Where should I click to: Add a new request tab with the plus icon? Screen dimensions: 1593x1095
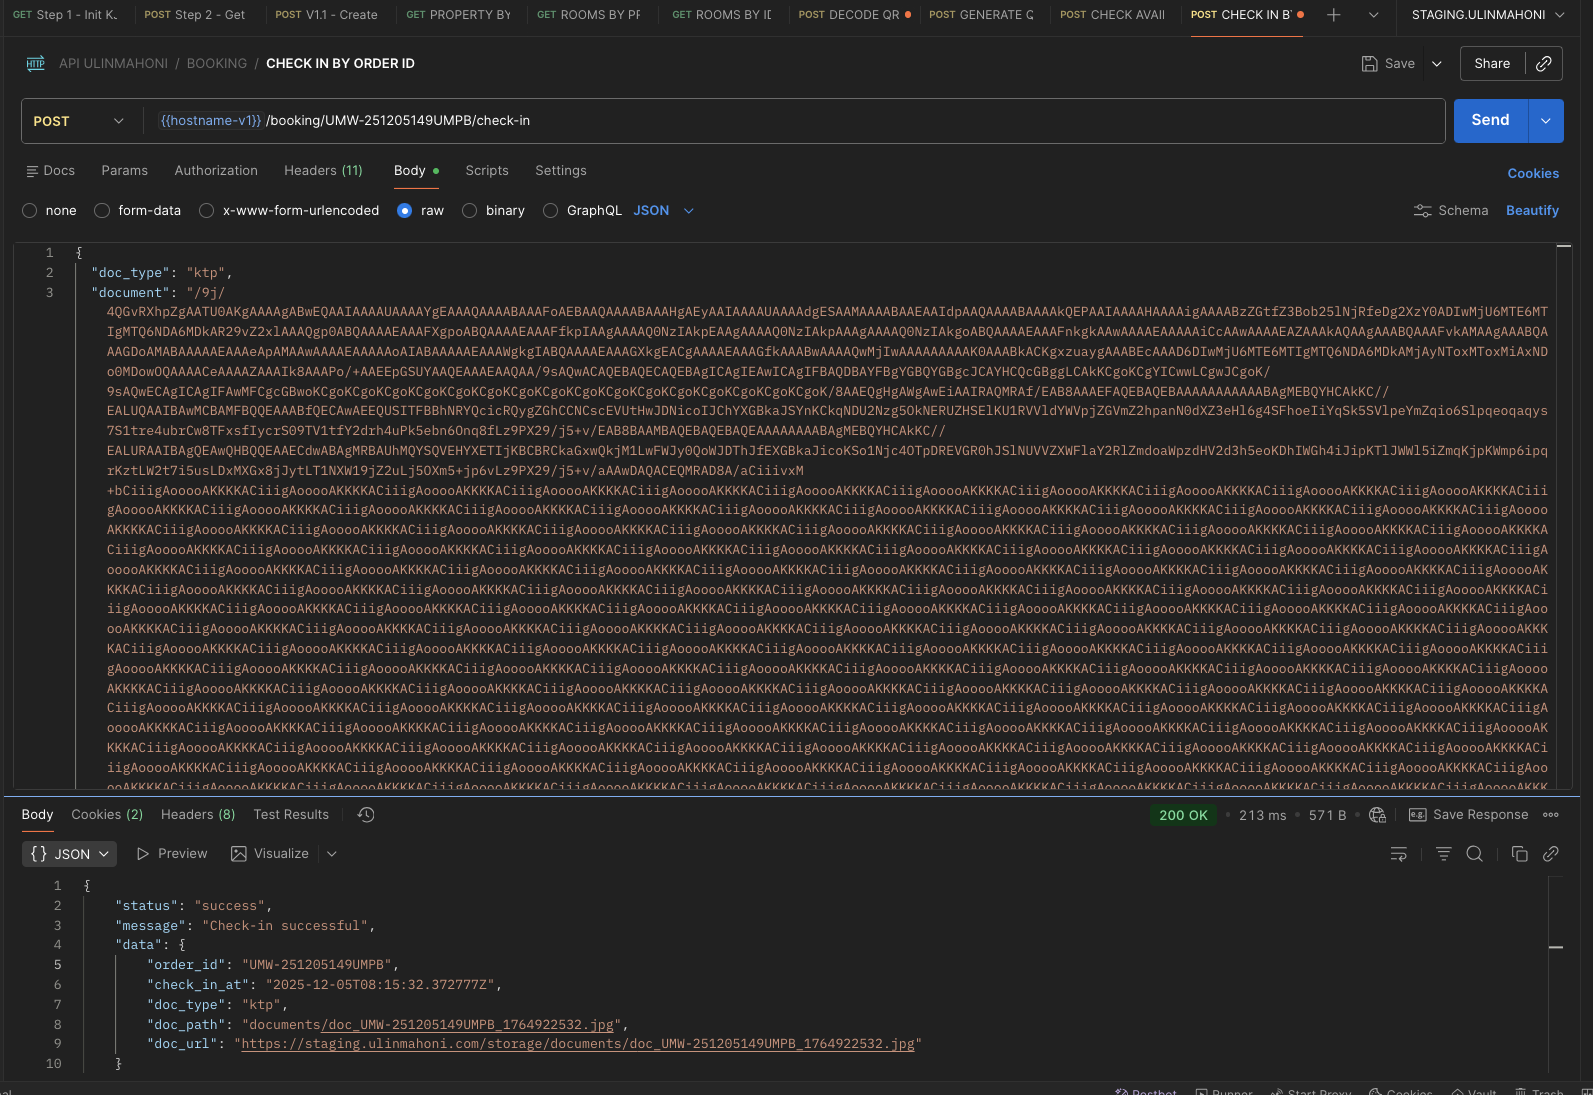click(1333, 15)
